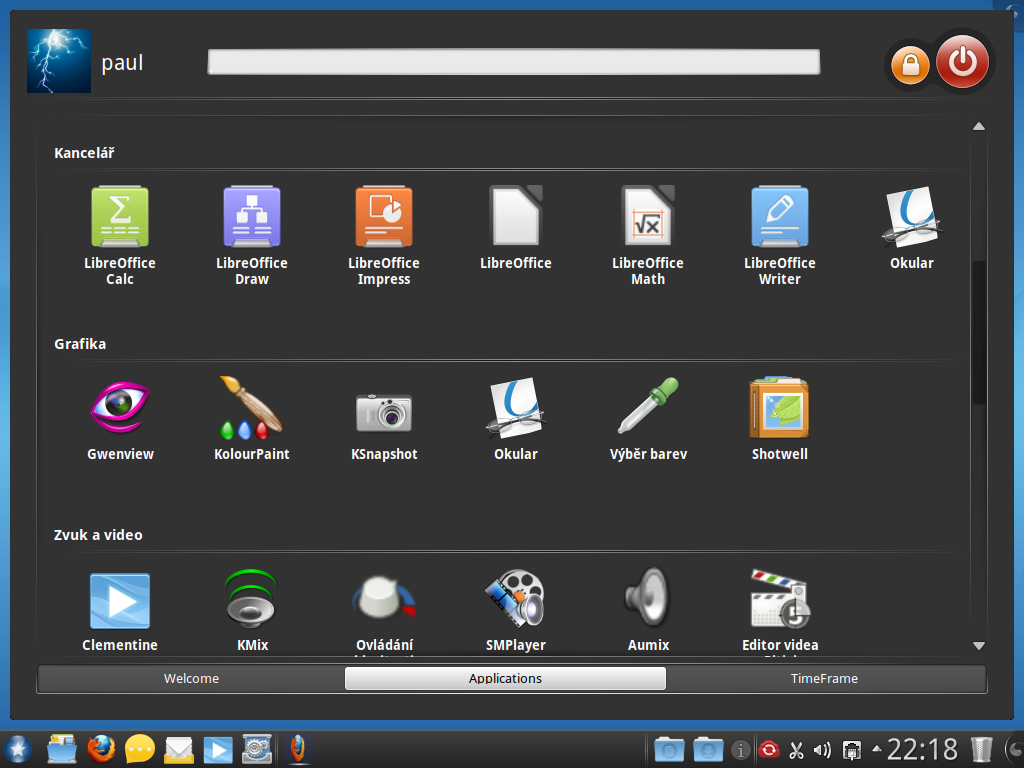This screenshot has width=1024, height=768.
Task: Click the scroll-down arrow of the app list
Action: click(x=978, y=646)
